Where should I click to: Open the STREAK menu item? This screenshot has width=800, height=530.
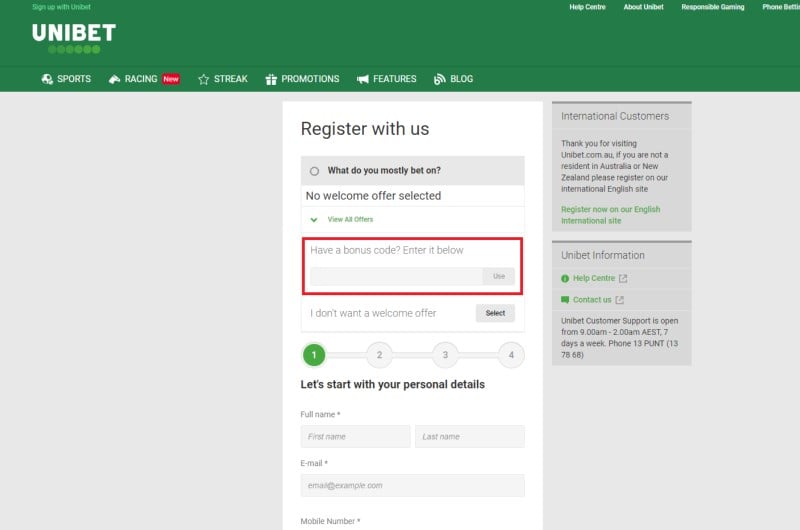tap(231, 79)
